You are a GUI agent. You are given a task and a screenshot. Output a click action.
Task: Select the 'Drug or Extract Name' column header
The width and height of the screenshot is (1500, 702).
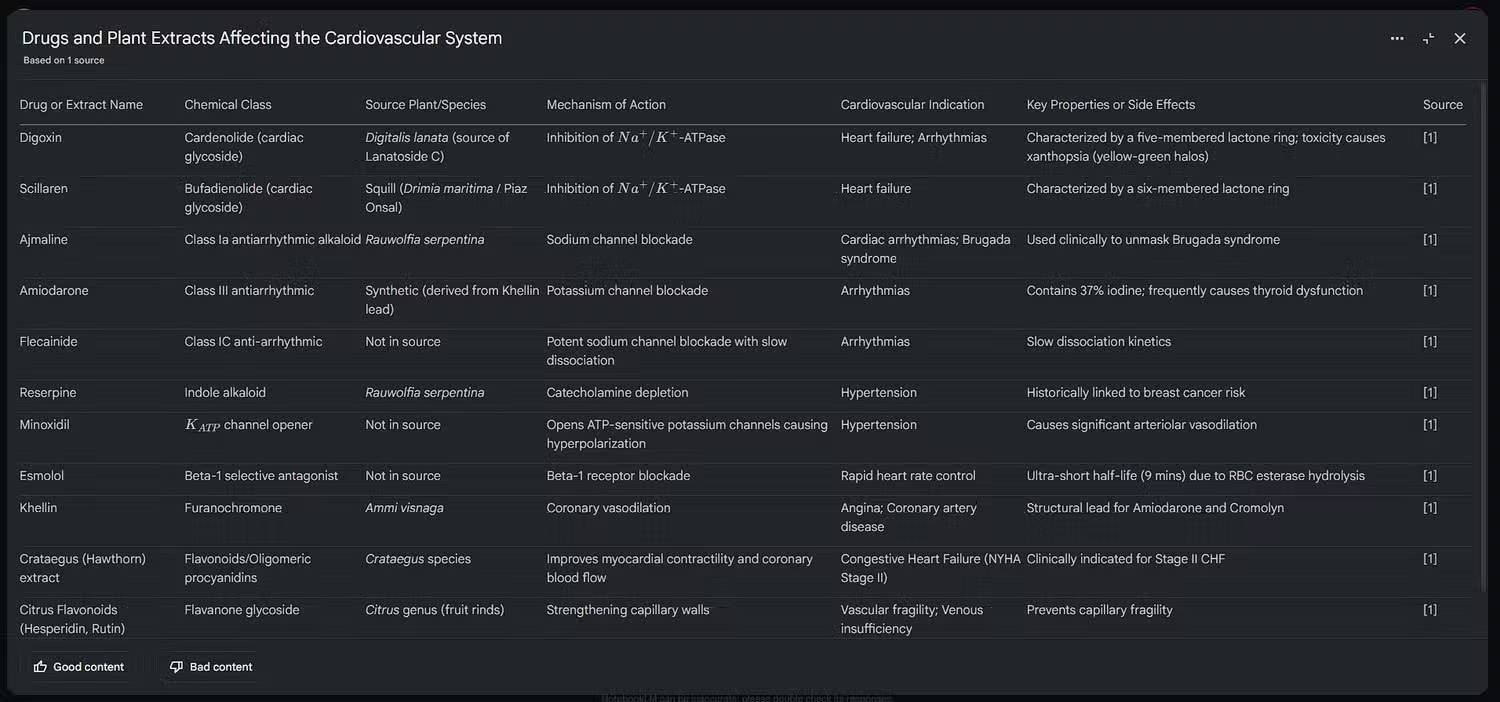coord(81,104)
